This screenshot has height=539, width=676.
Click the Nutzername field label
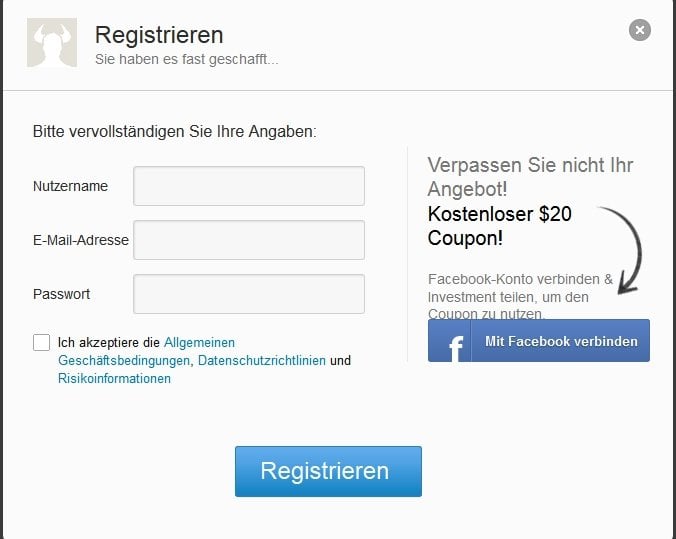70,186
